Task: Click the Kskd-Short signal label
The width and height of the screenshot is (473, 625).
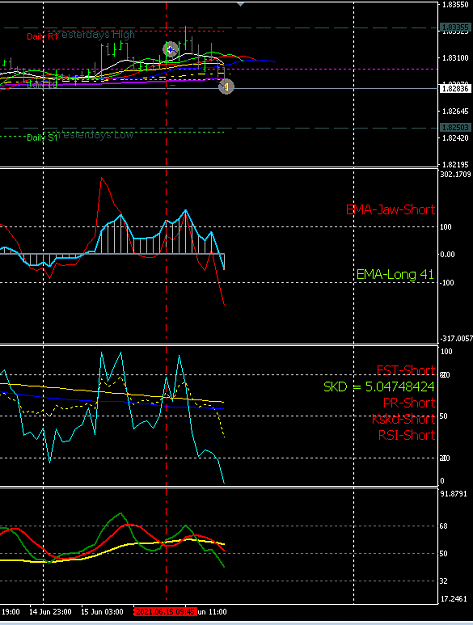Action: [403, 419]
